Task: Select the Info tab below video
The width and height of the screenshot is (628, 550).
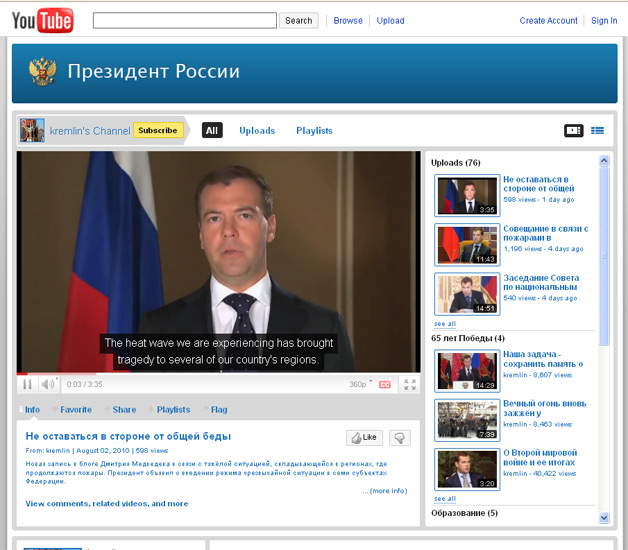Action: 32,409
